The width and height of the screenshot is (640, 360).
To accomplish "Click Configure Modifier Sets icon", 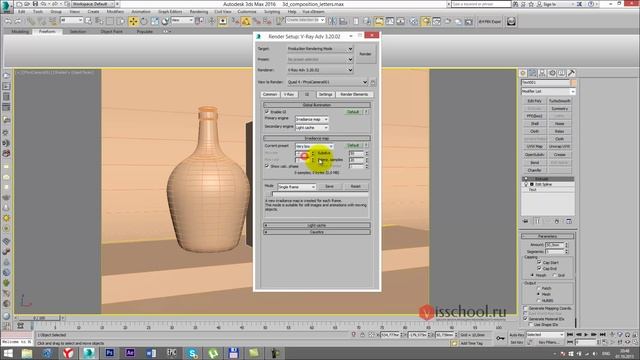I will [569, 221].
